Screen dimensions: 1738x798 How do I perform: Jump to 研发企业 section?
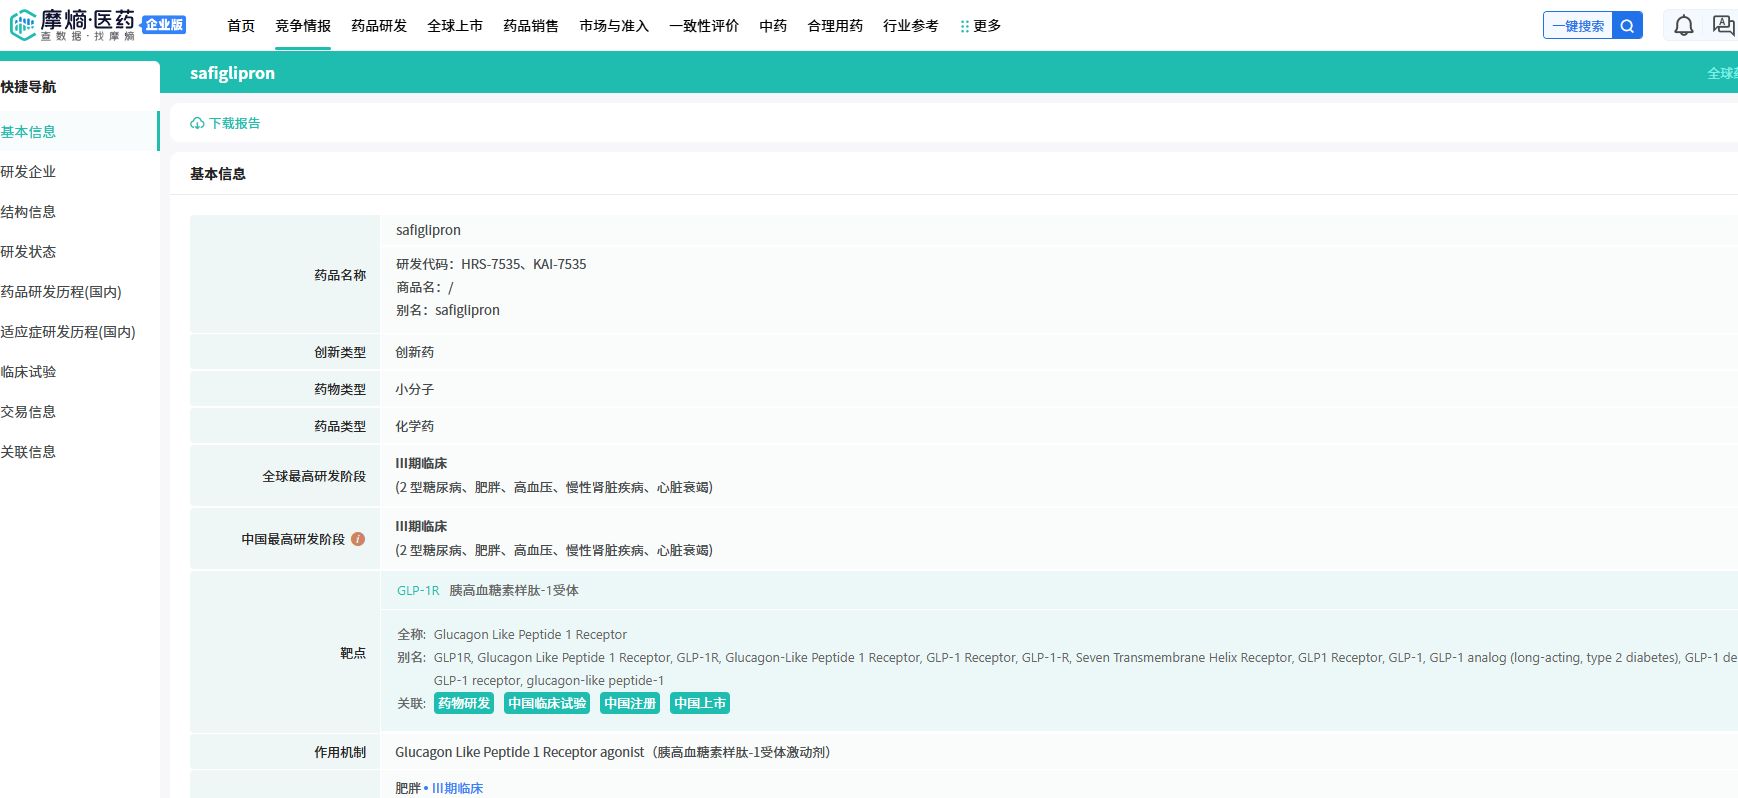tap(28, 171)
